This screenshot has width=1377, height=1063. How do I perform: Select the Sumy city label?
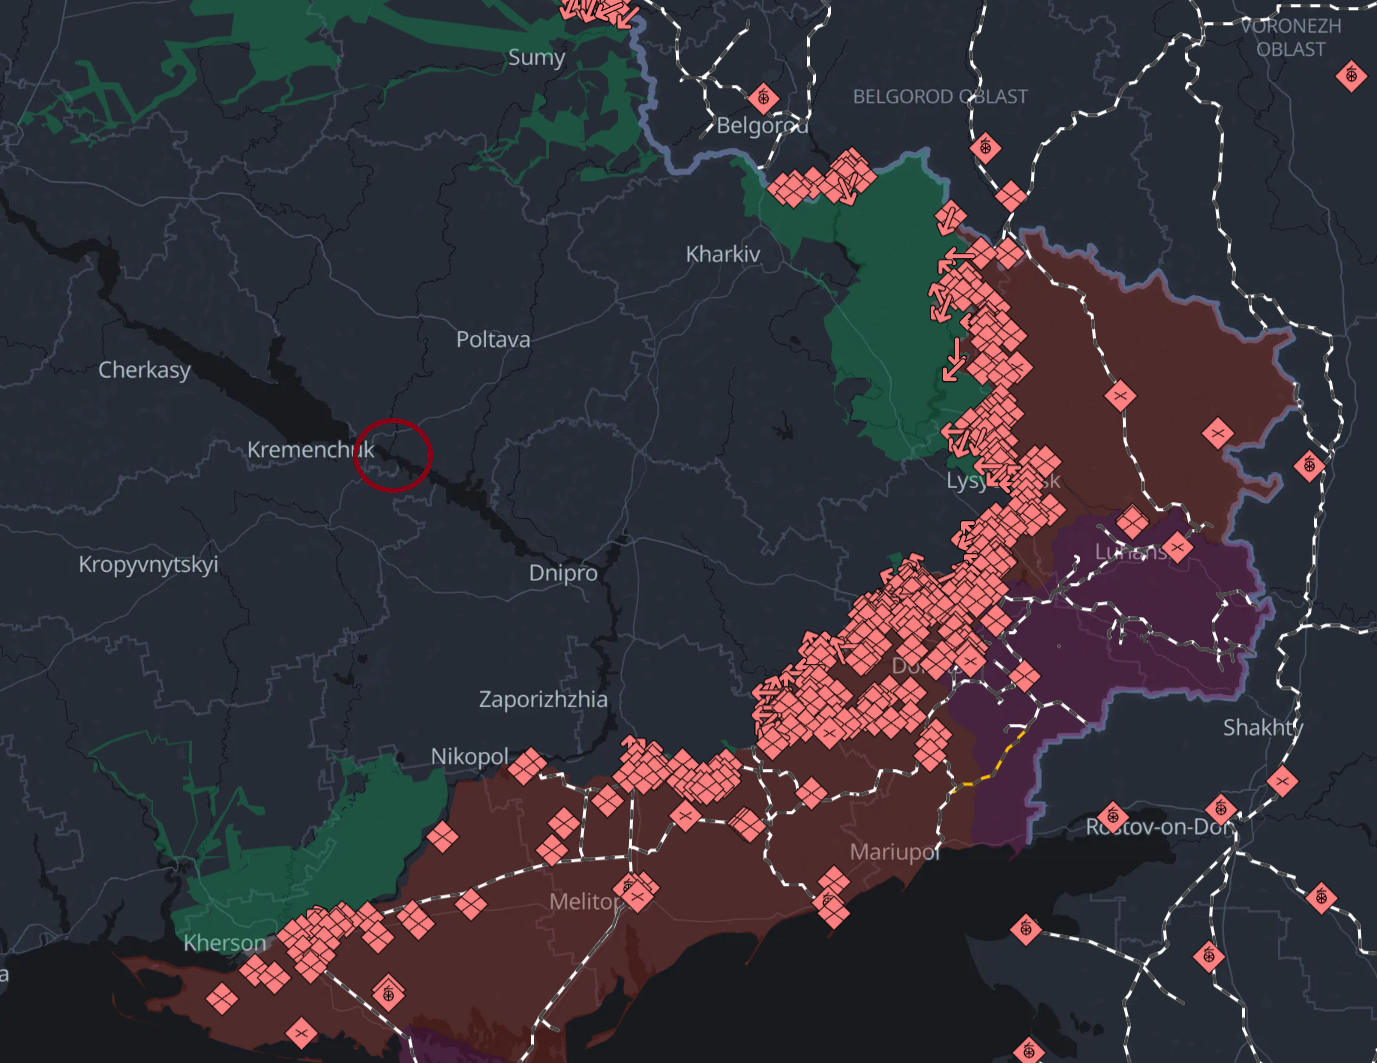click(536, 57)
